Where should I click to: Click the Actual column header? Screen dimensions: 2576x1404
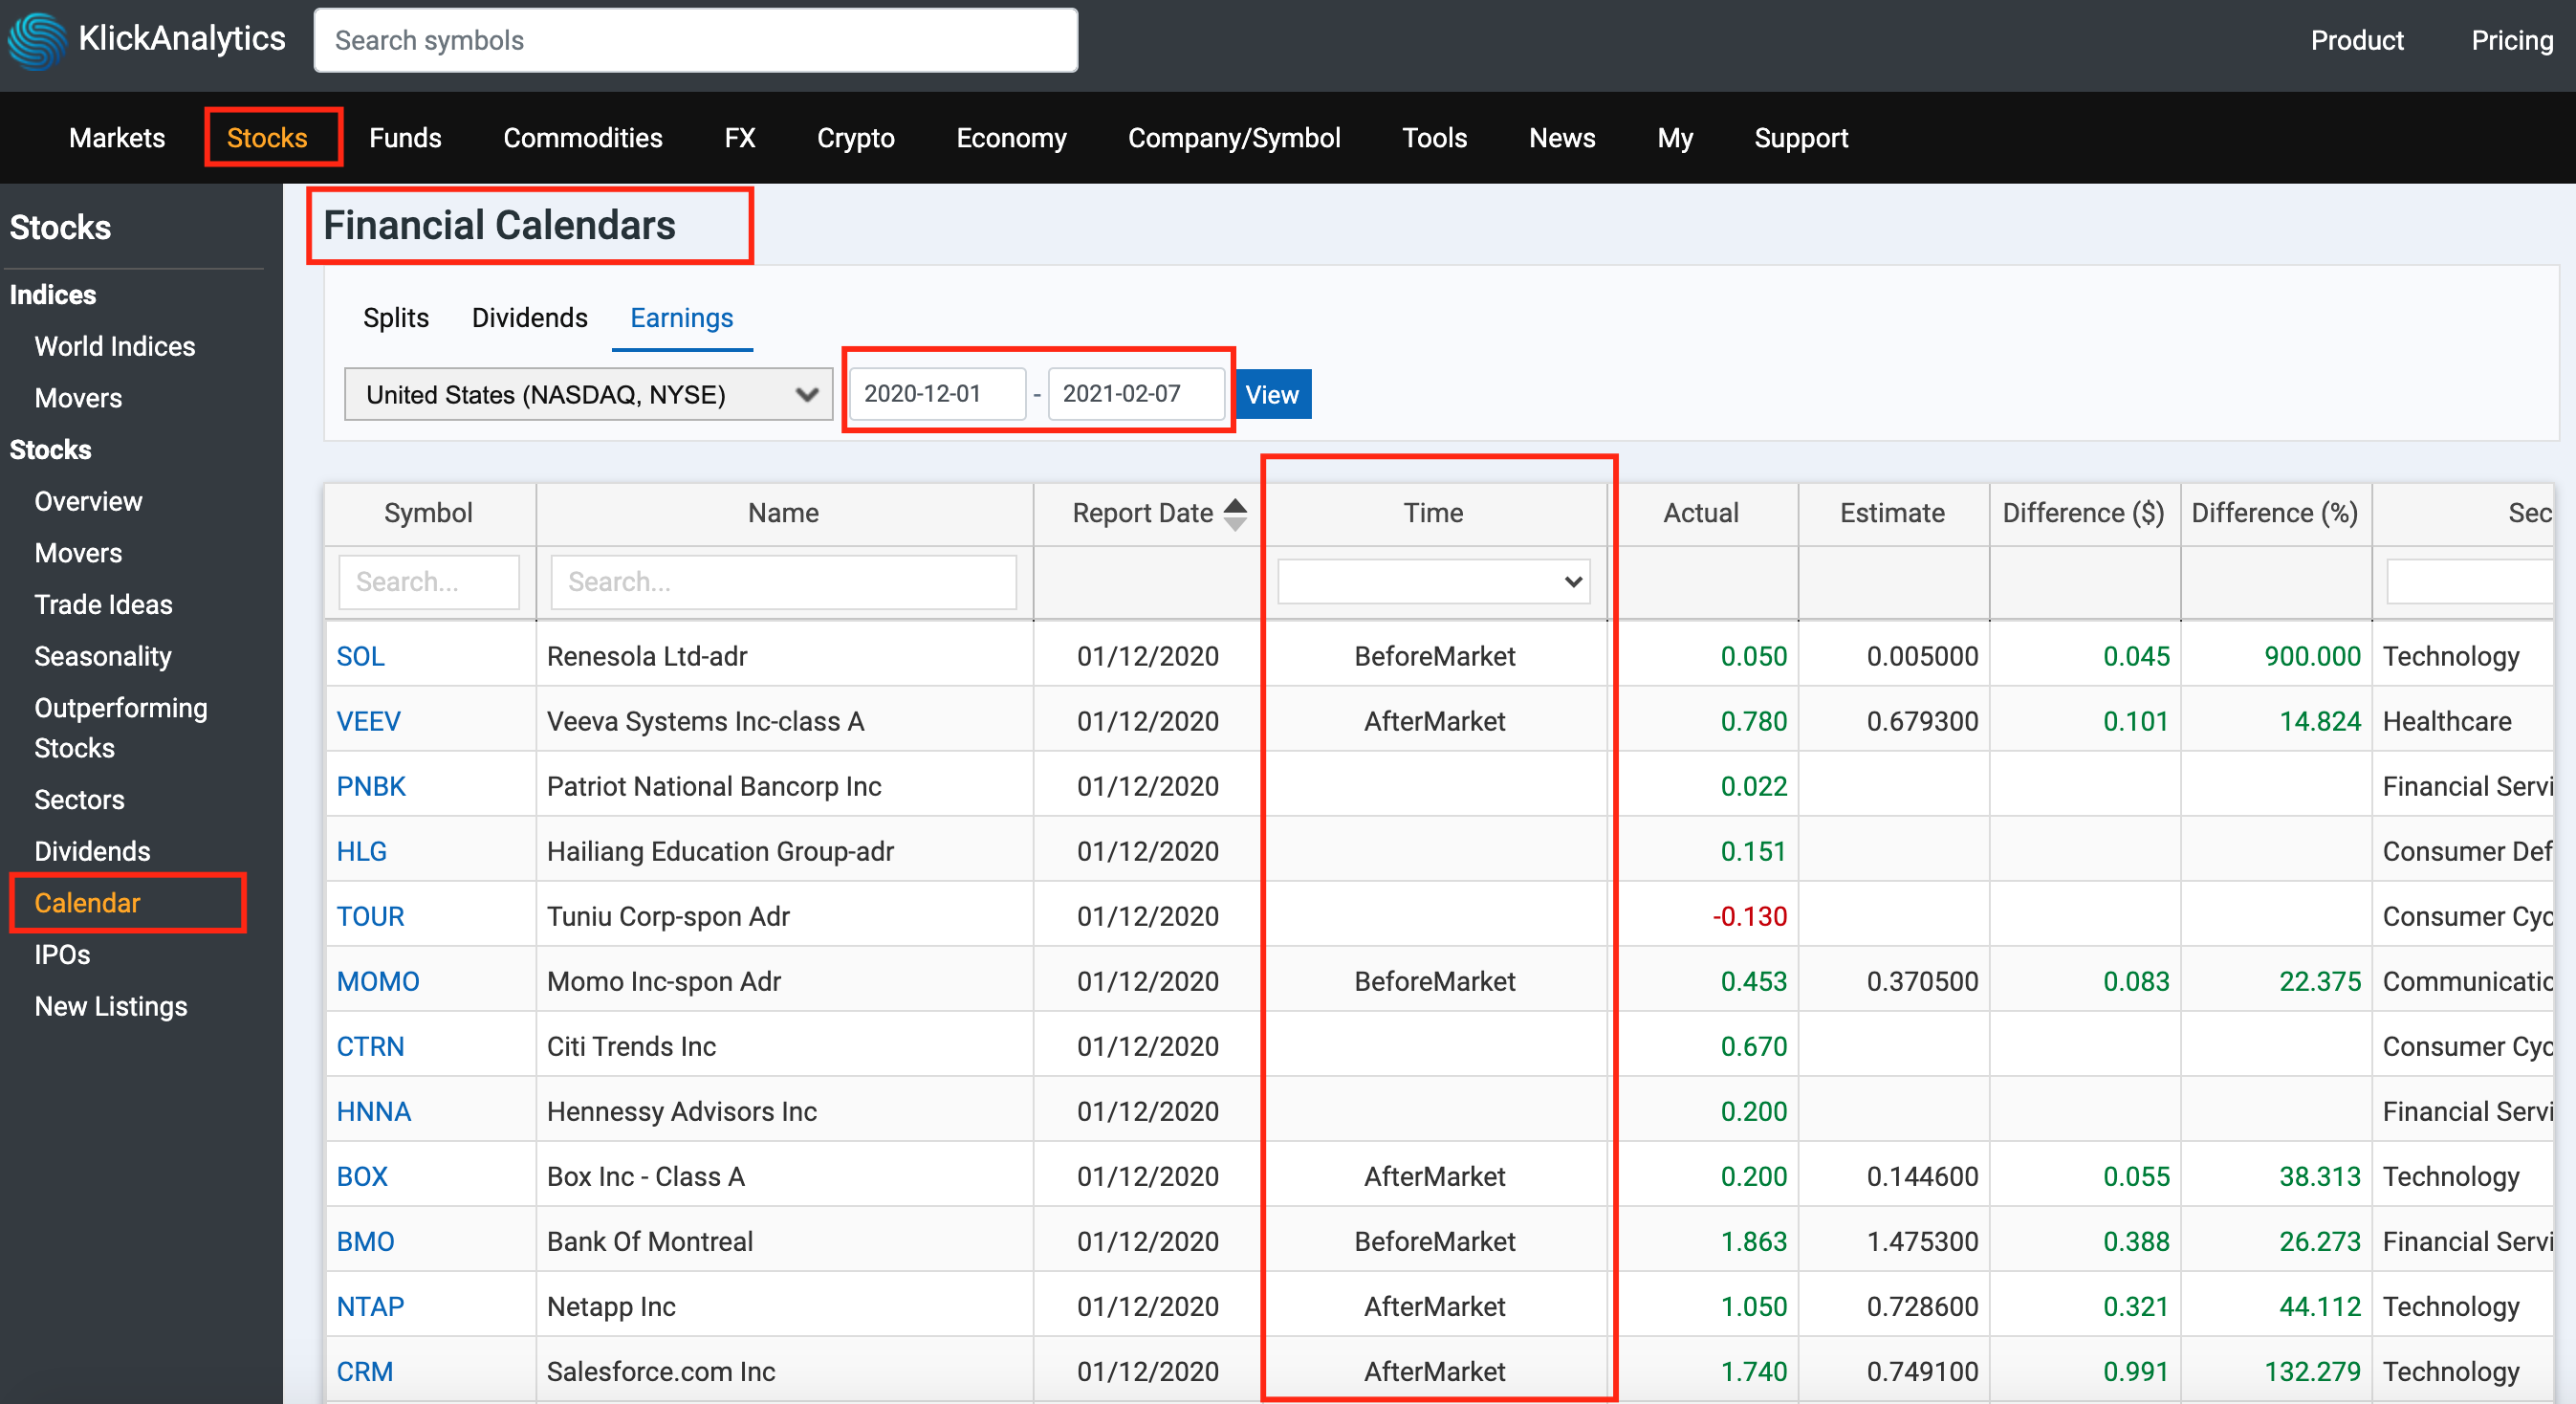(x=1701, y=513)
